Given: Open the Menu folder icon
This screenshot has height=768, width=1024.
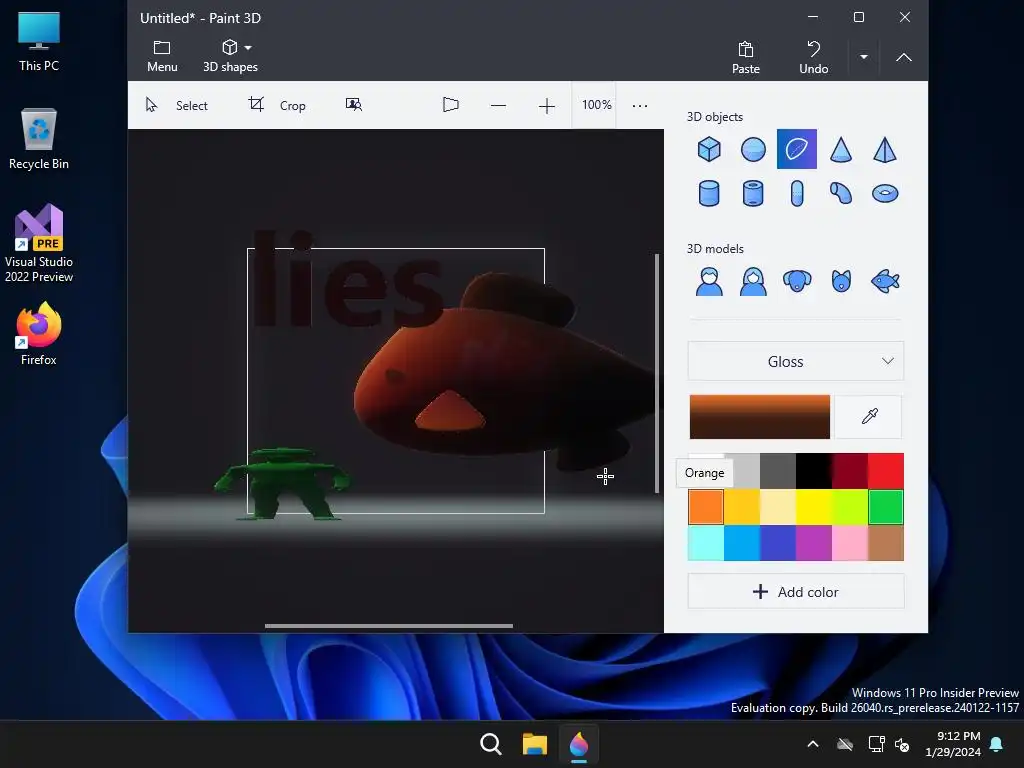Looking at the screenshot, I should (162, 56).
